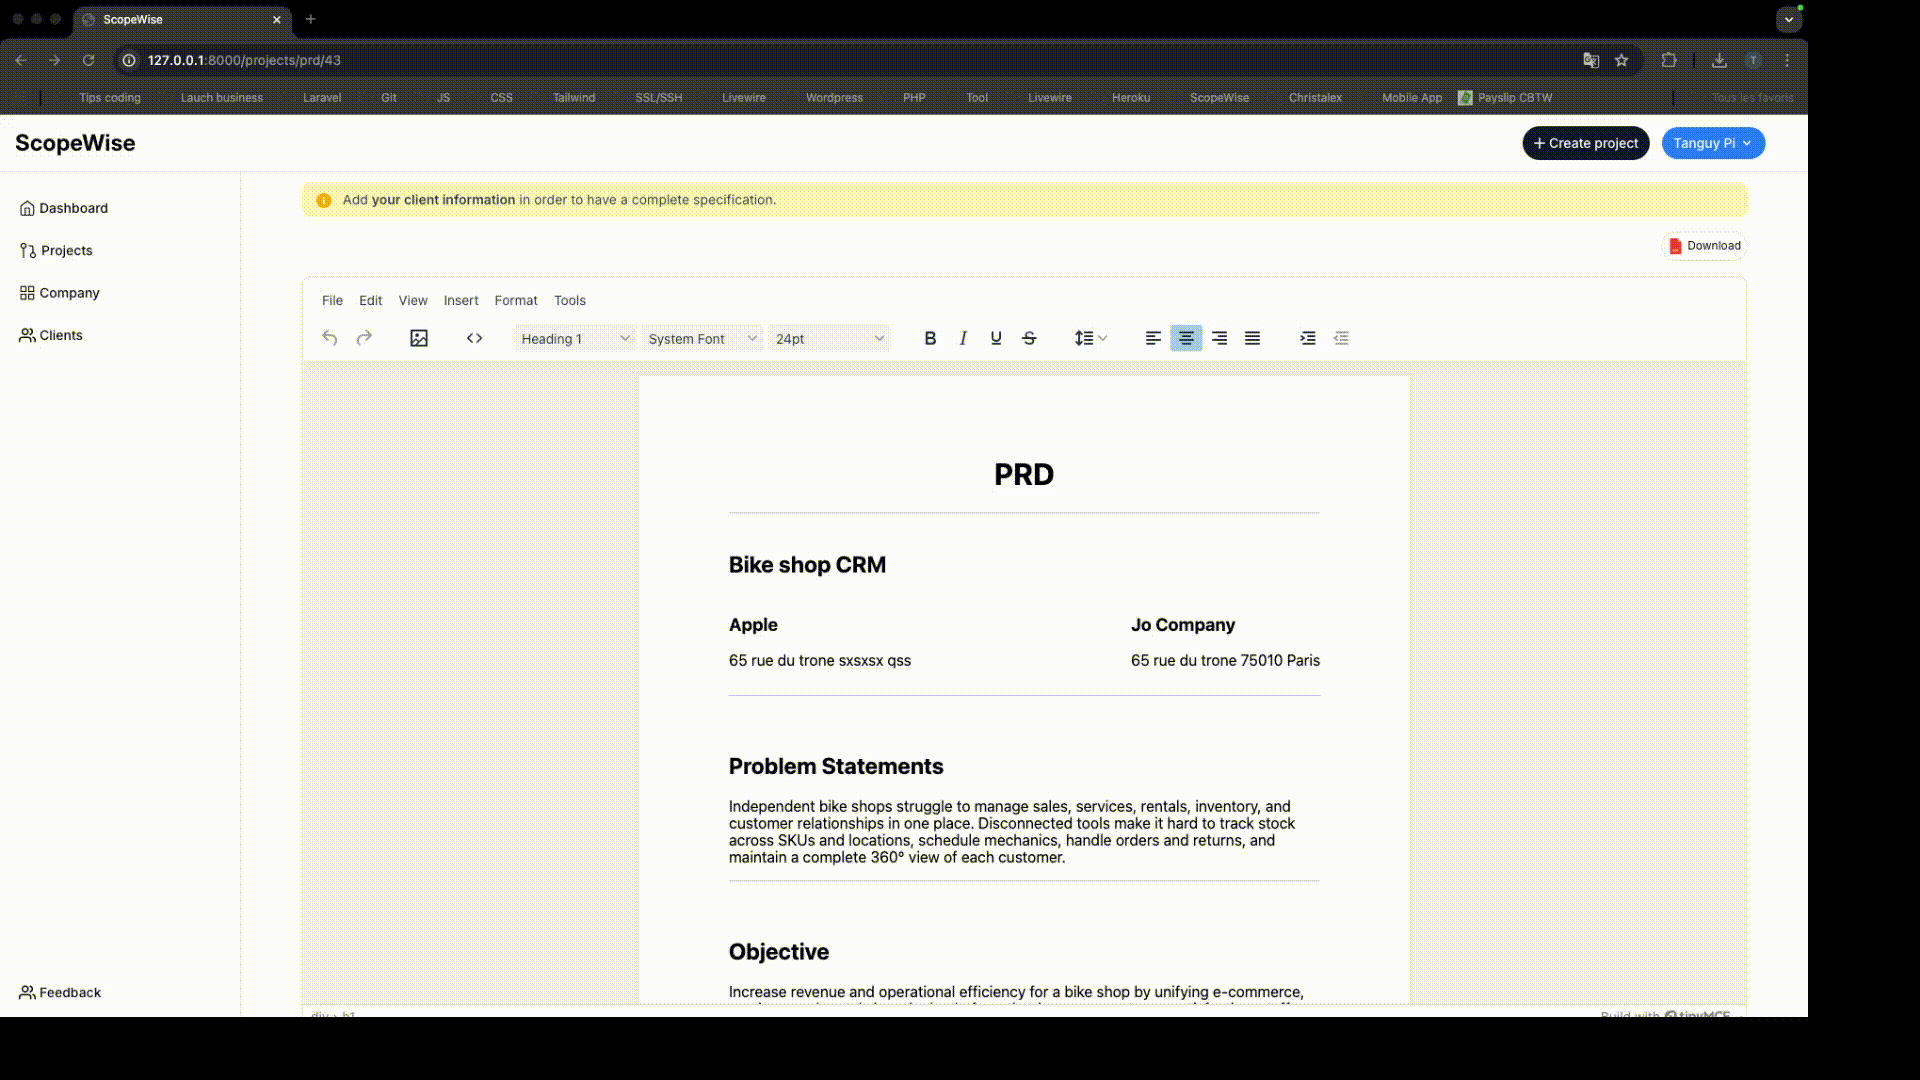The image size is (1920, 1080).
Task: Go to Clients in the sidebar
Action: tap(60, 335)
